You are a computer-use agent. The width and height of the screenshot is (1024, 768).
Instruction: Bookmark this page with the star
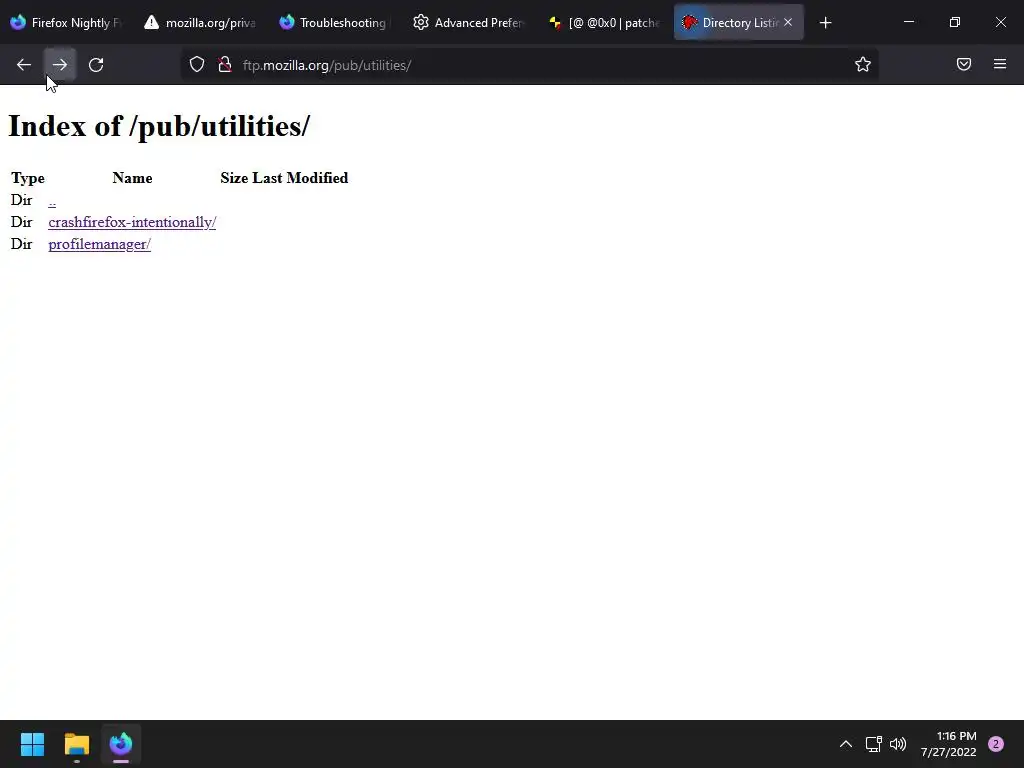pyautogui.click(x=863, y=65)
